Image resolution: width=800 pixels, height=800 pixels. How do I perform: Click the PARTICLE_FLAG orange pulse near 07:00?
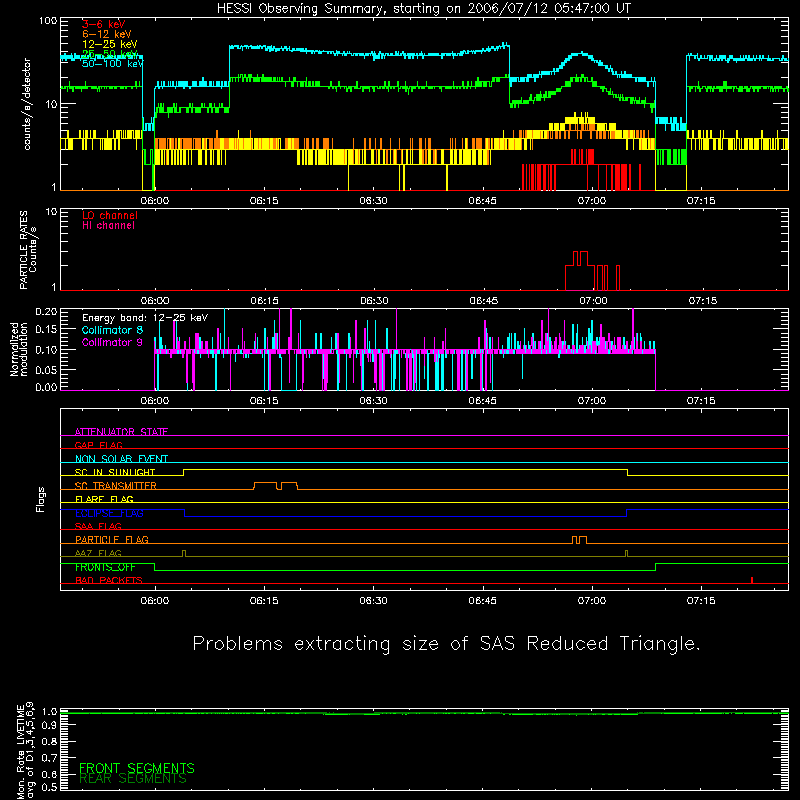[579, 540]
